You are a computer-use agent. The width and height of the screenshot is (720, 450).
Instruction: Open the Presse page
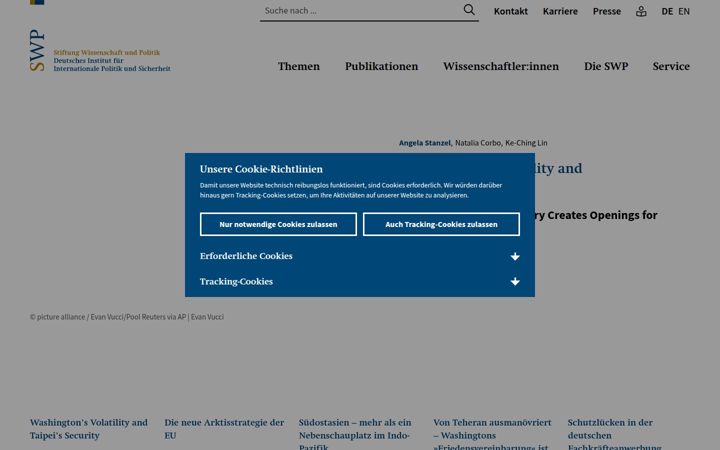coord(607,11)
